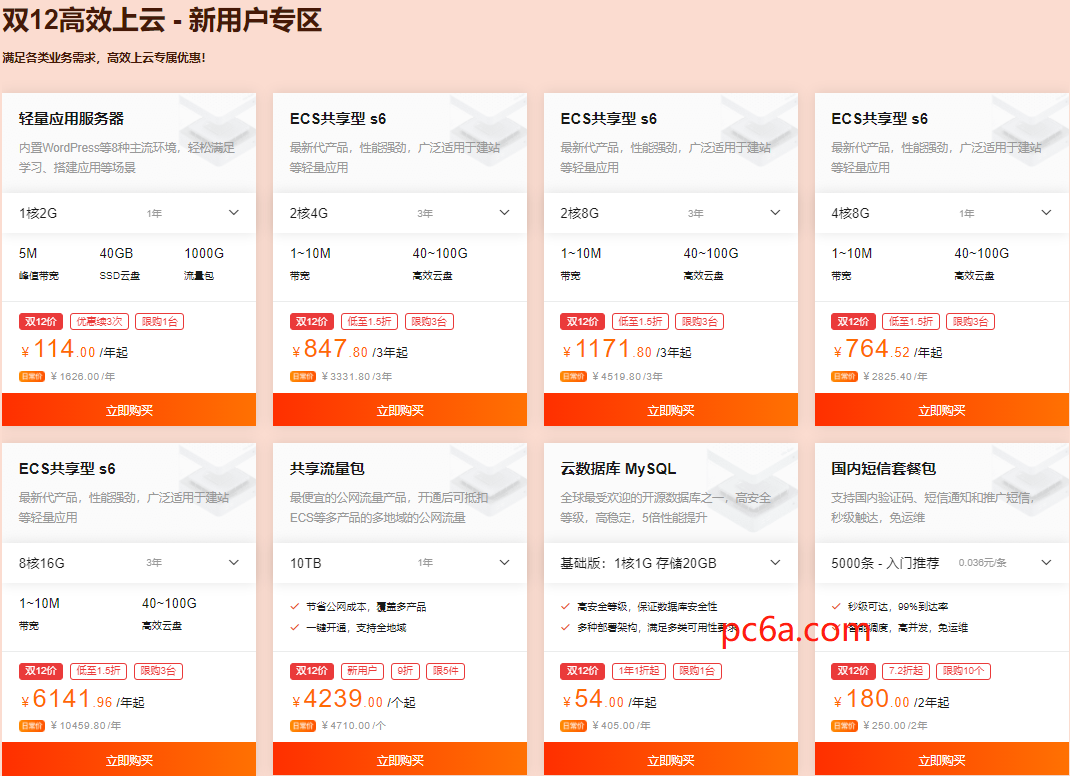
Task: Click the 0.036元/条 unit price label
Action: coord(983,563)
